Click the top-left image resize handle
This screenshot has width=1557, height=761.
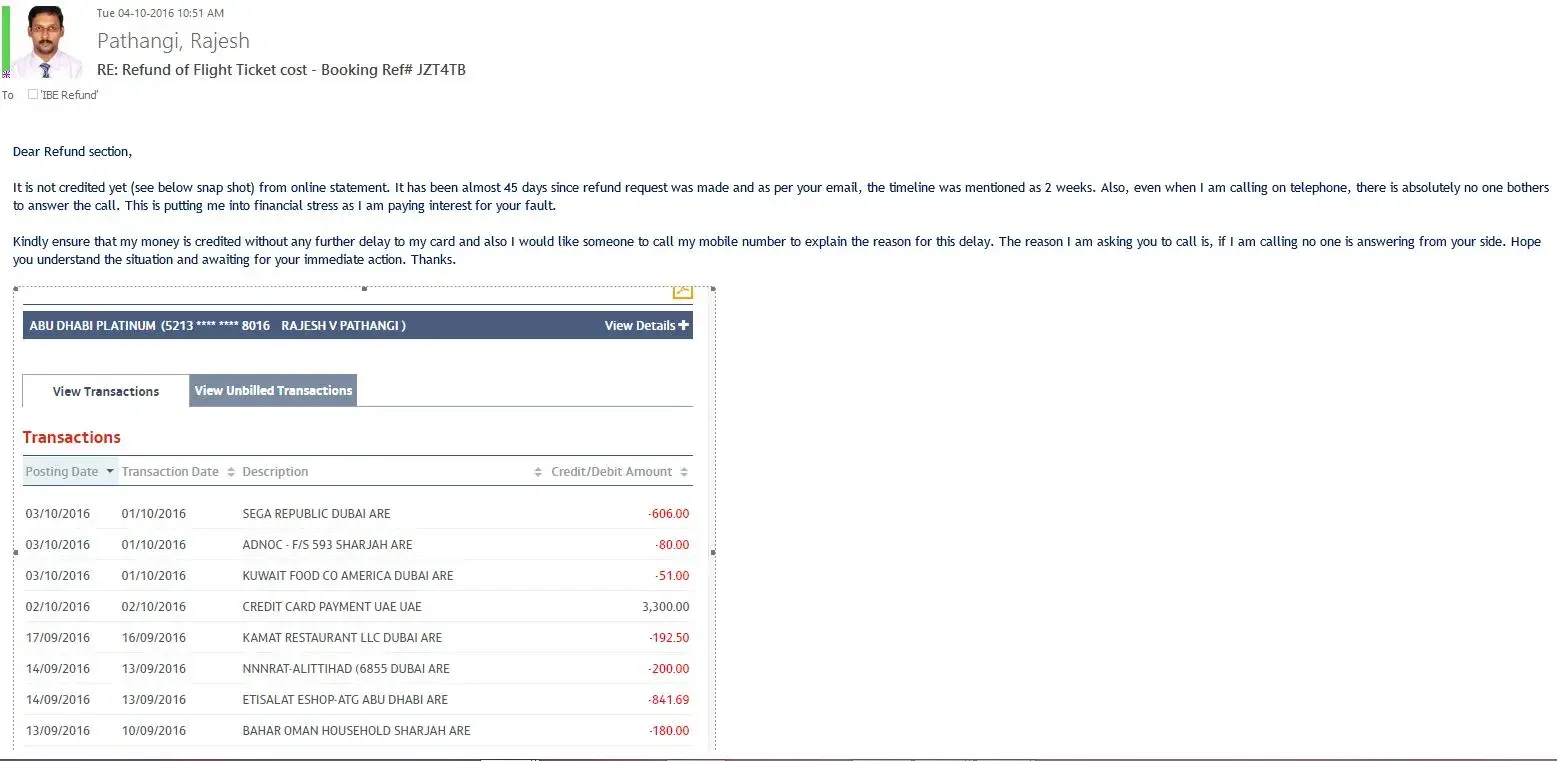(x=16, y=289)
